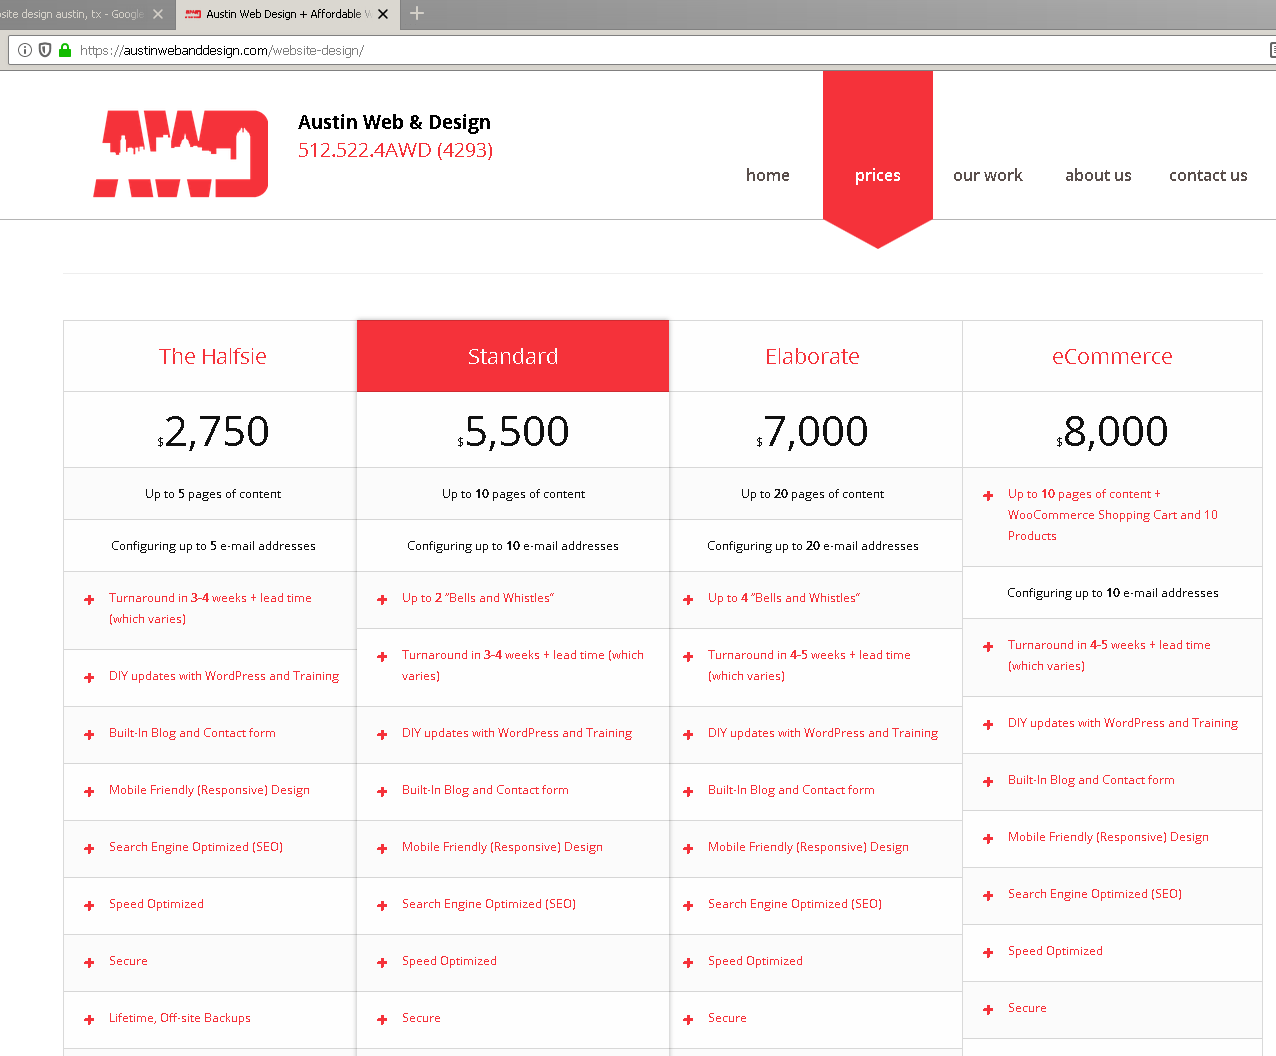Close the Google search tab
This screenshot has height=1056, width=1276.
[158, 14]
